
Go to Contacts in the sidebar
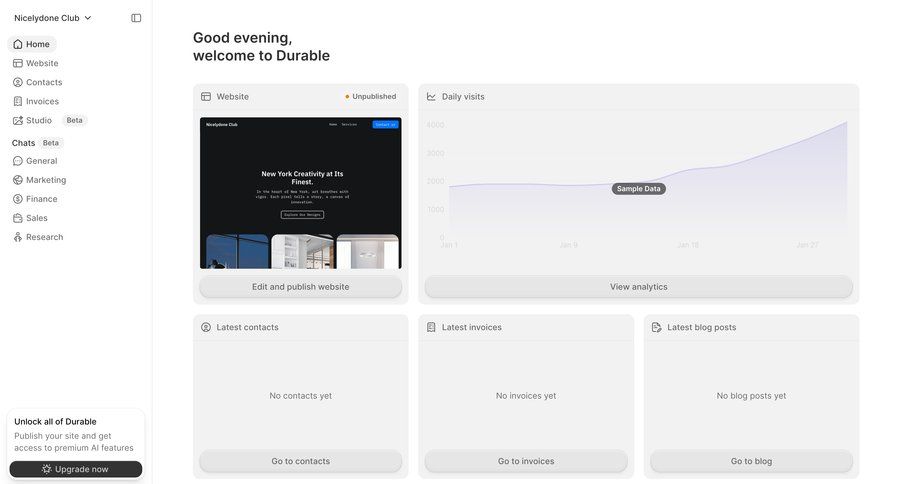click(x=43, y=82)
